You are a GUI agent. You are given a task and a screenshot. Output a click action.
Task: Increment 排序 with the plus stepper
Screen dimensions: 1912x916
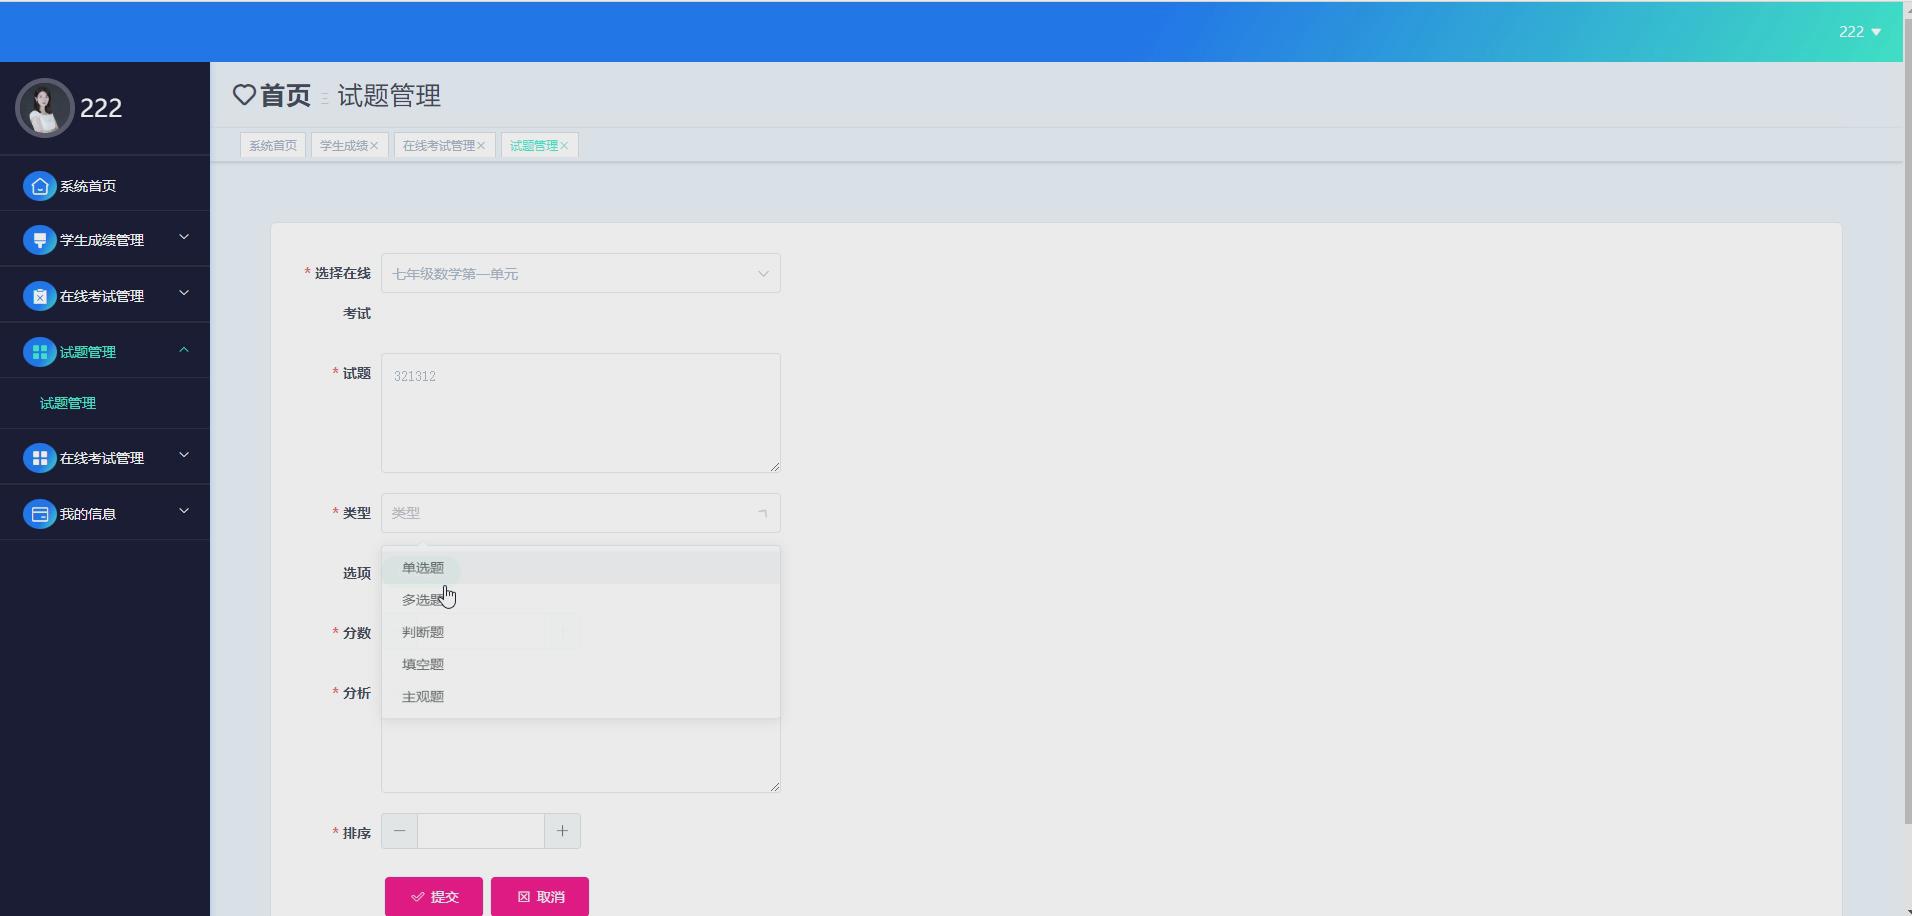point(562,831)
